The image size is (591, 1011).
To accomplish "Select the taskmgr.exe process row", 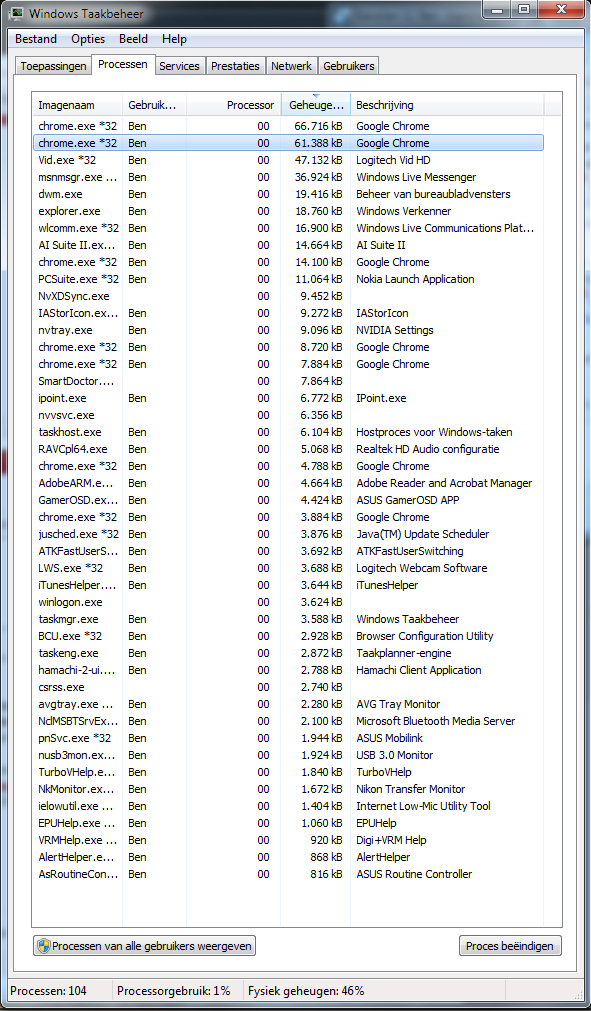I will (288, 619).
